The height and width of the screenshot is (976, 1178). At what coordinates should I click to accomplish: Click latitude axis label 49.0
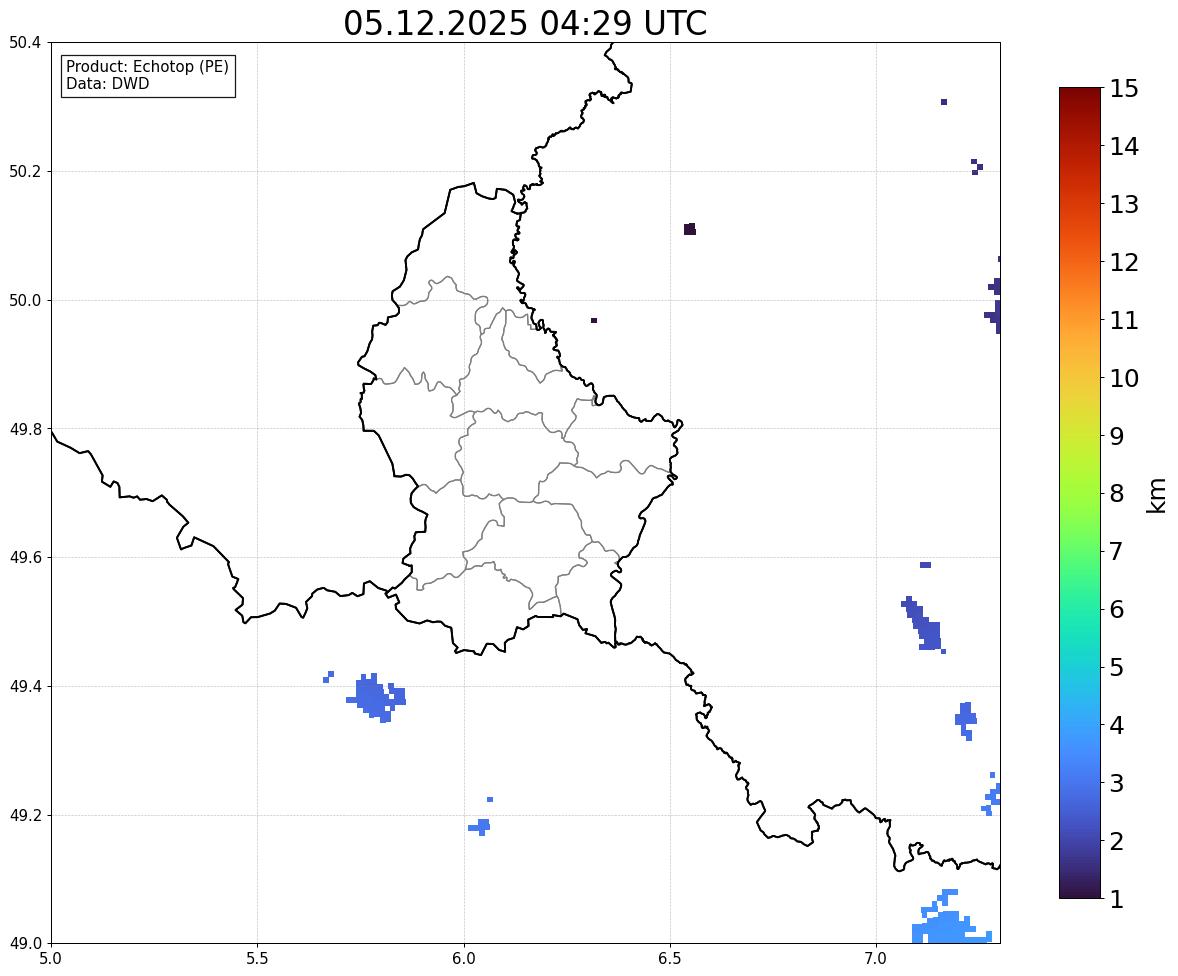click(25, 944)
